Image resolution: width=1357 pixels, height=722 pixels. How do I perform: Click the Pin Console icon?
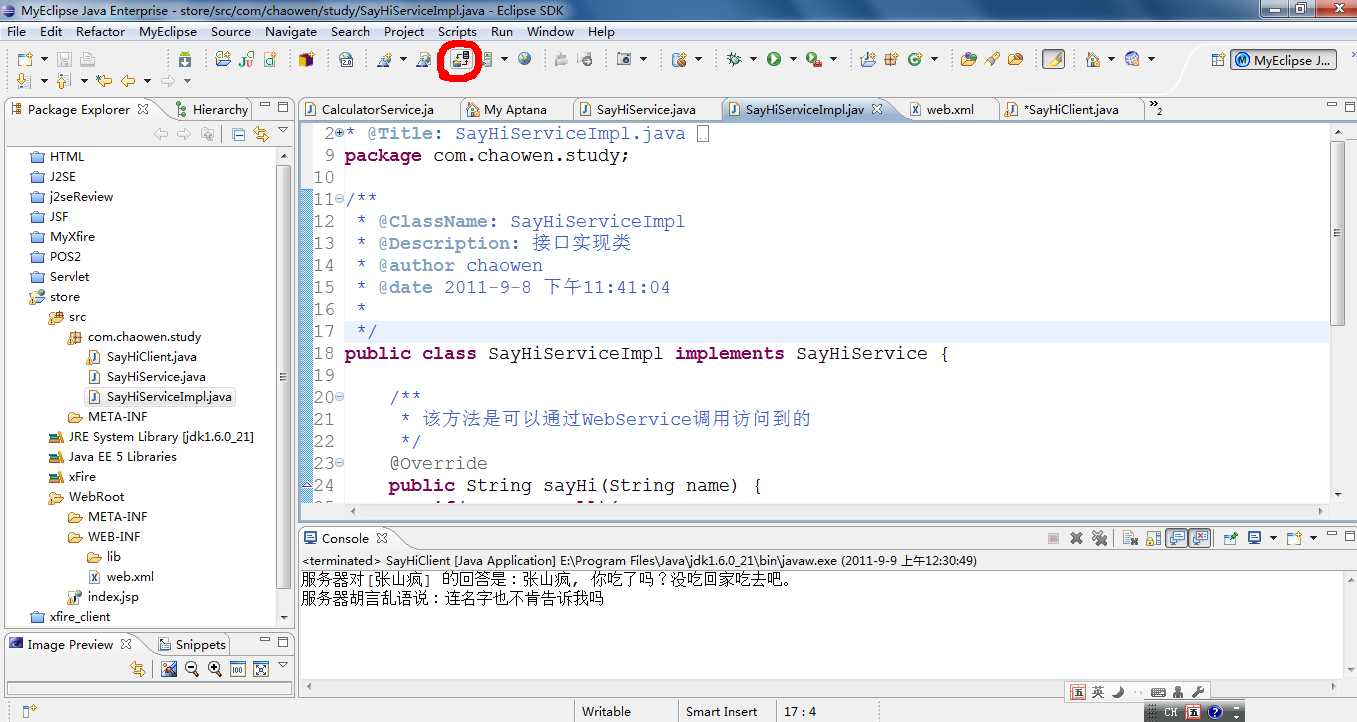point(1232,538)
